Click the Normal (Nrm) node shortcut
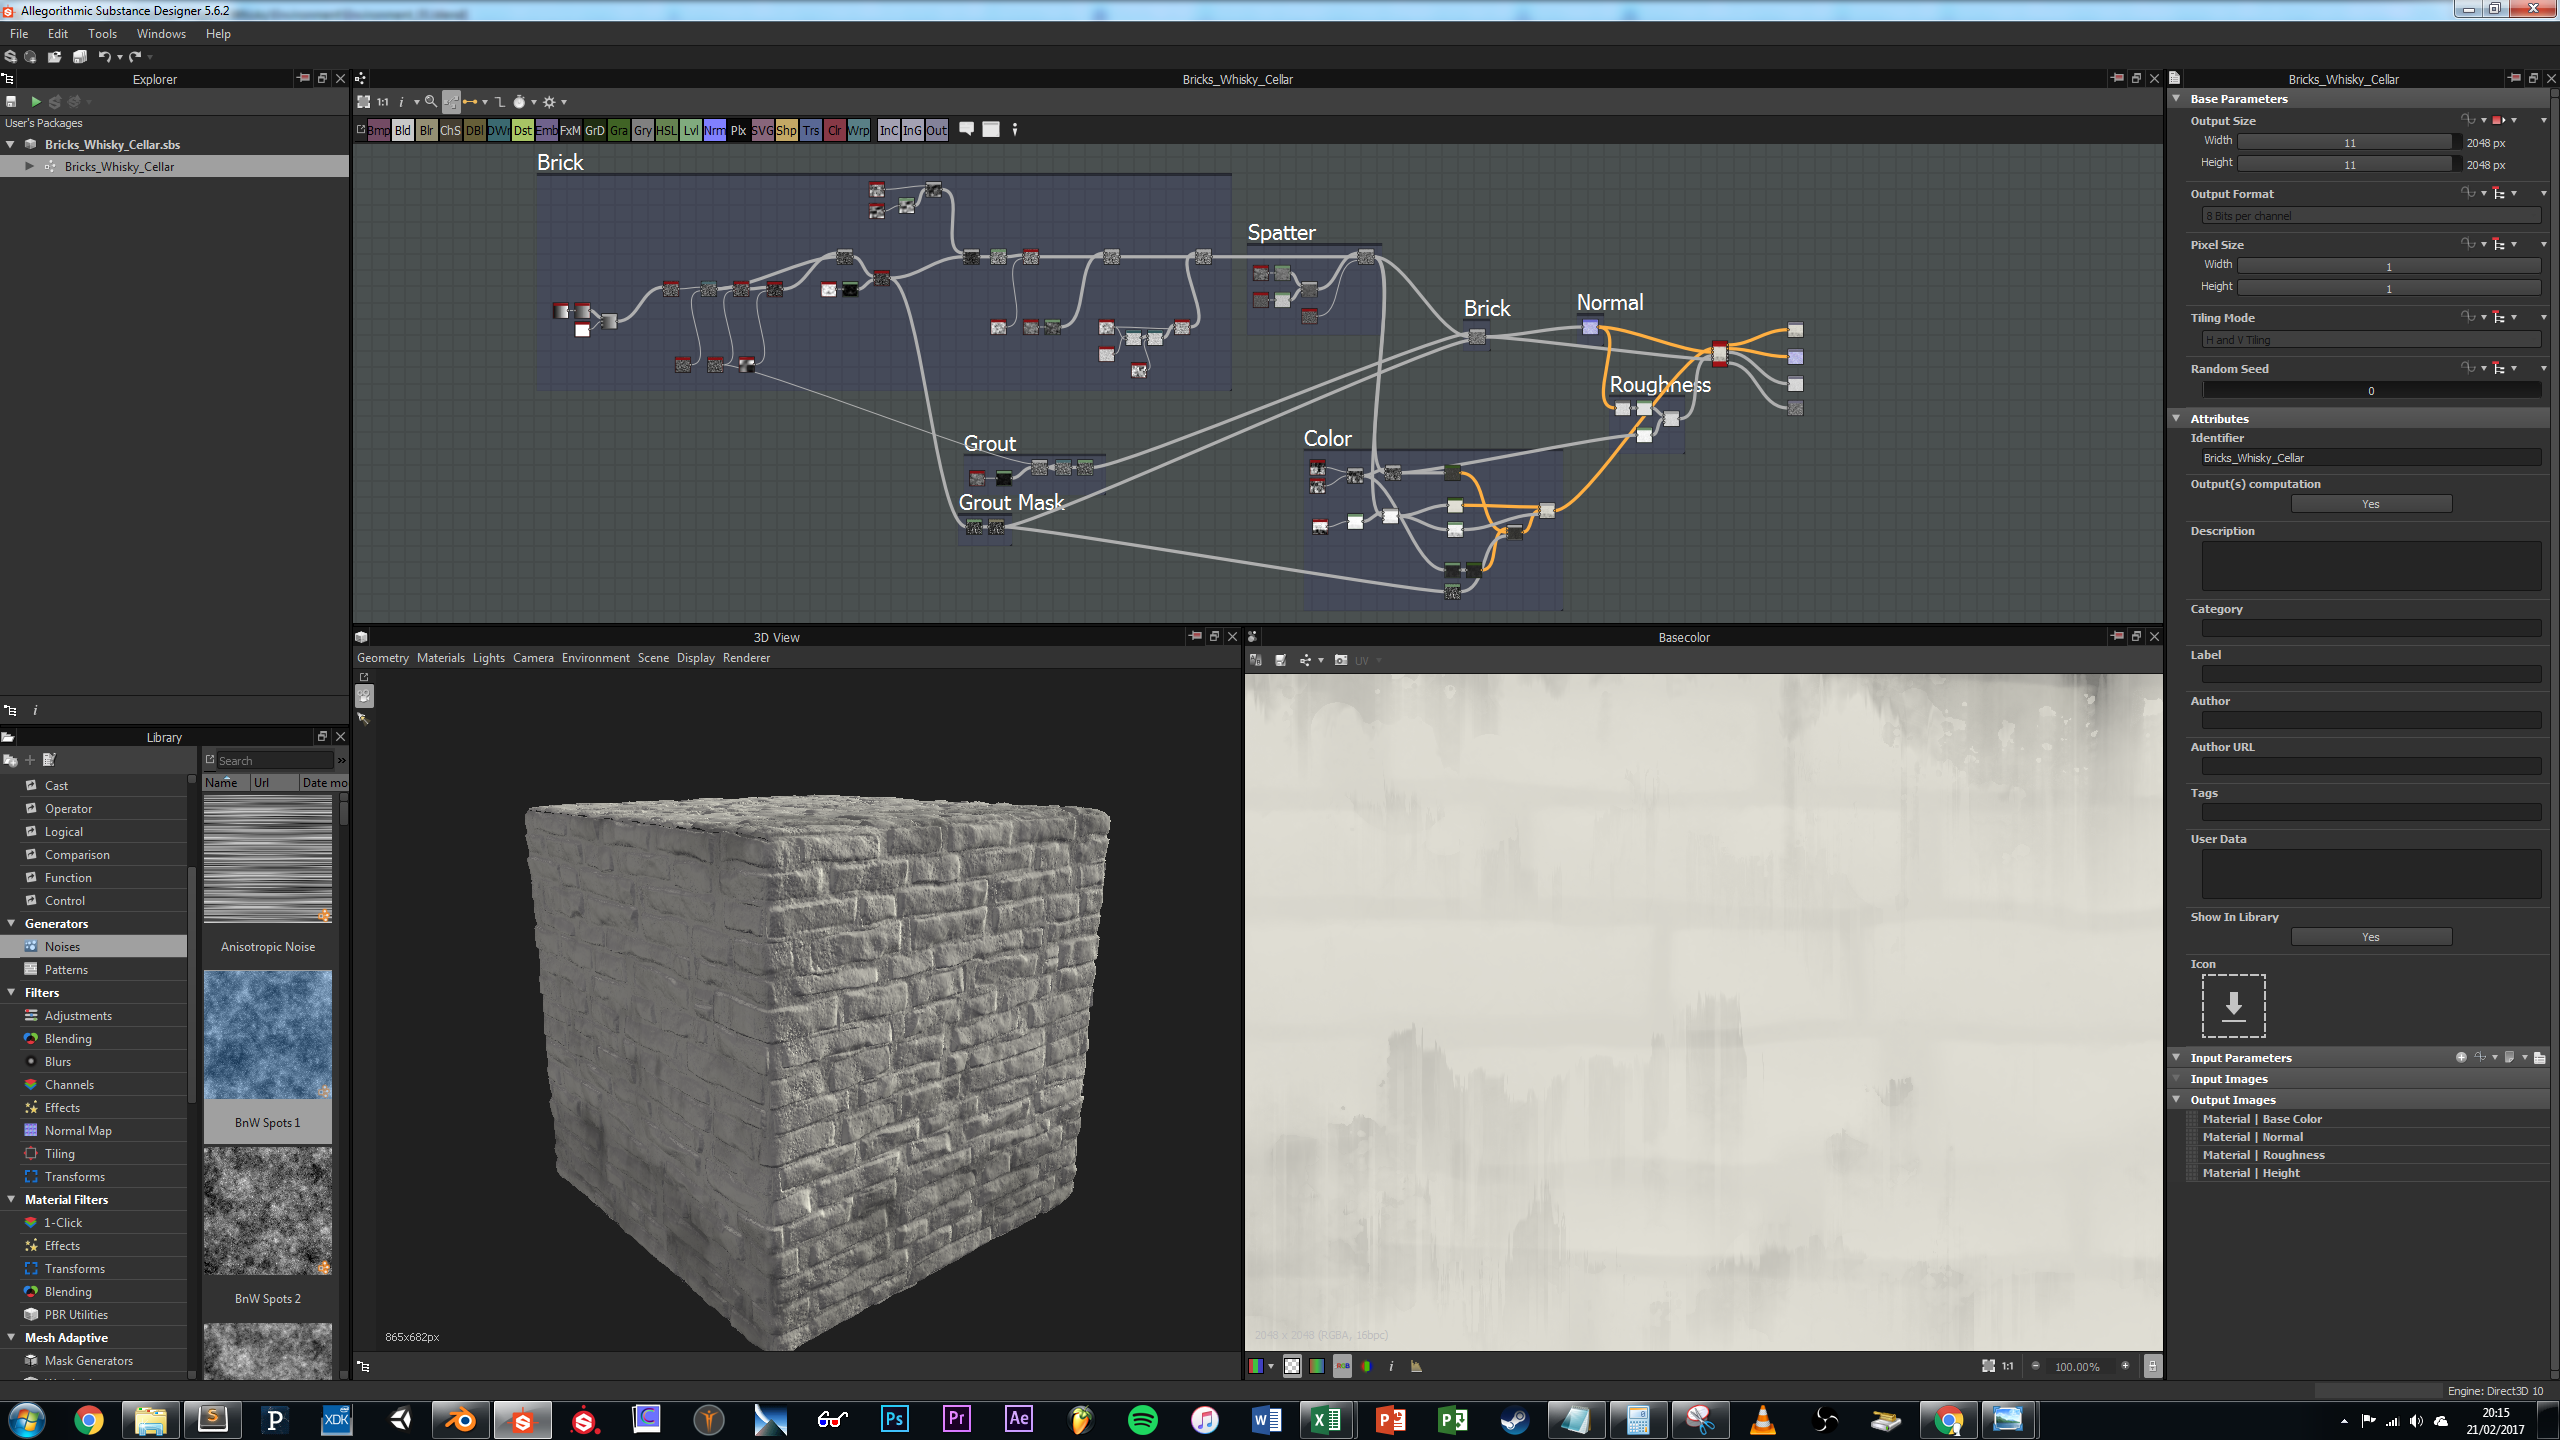The width and height of the screenshot is (2560, 1440). pyautogui.click(x=714, y=130)
